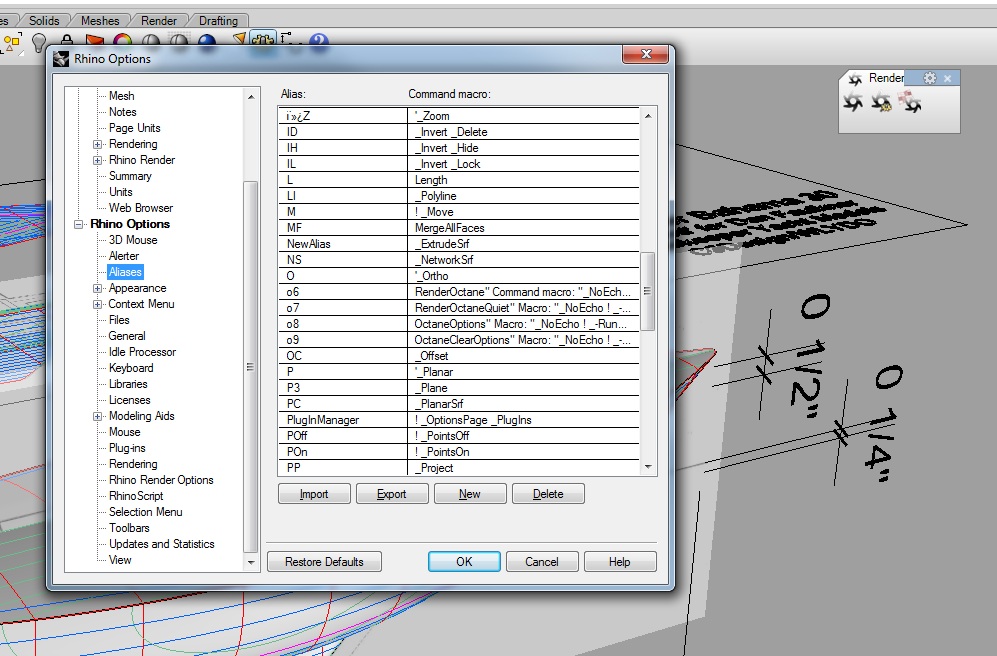Expand the Rendering document properties node

(97, 144)
